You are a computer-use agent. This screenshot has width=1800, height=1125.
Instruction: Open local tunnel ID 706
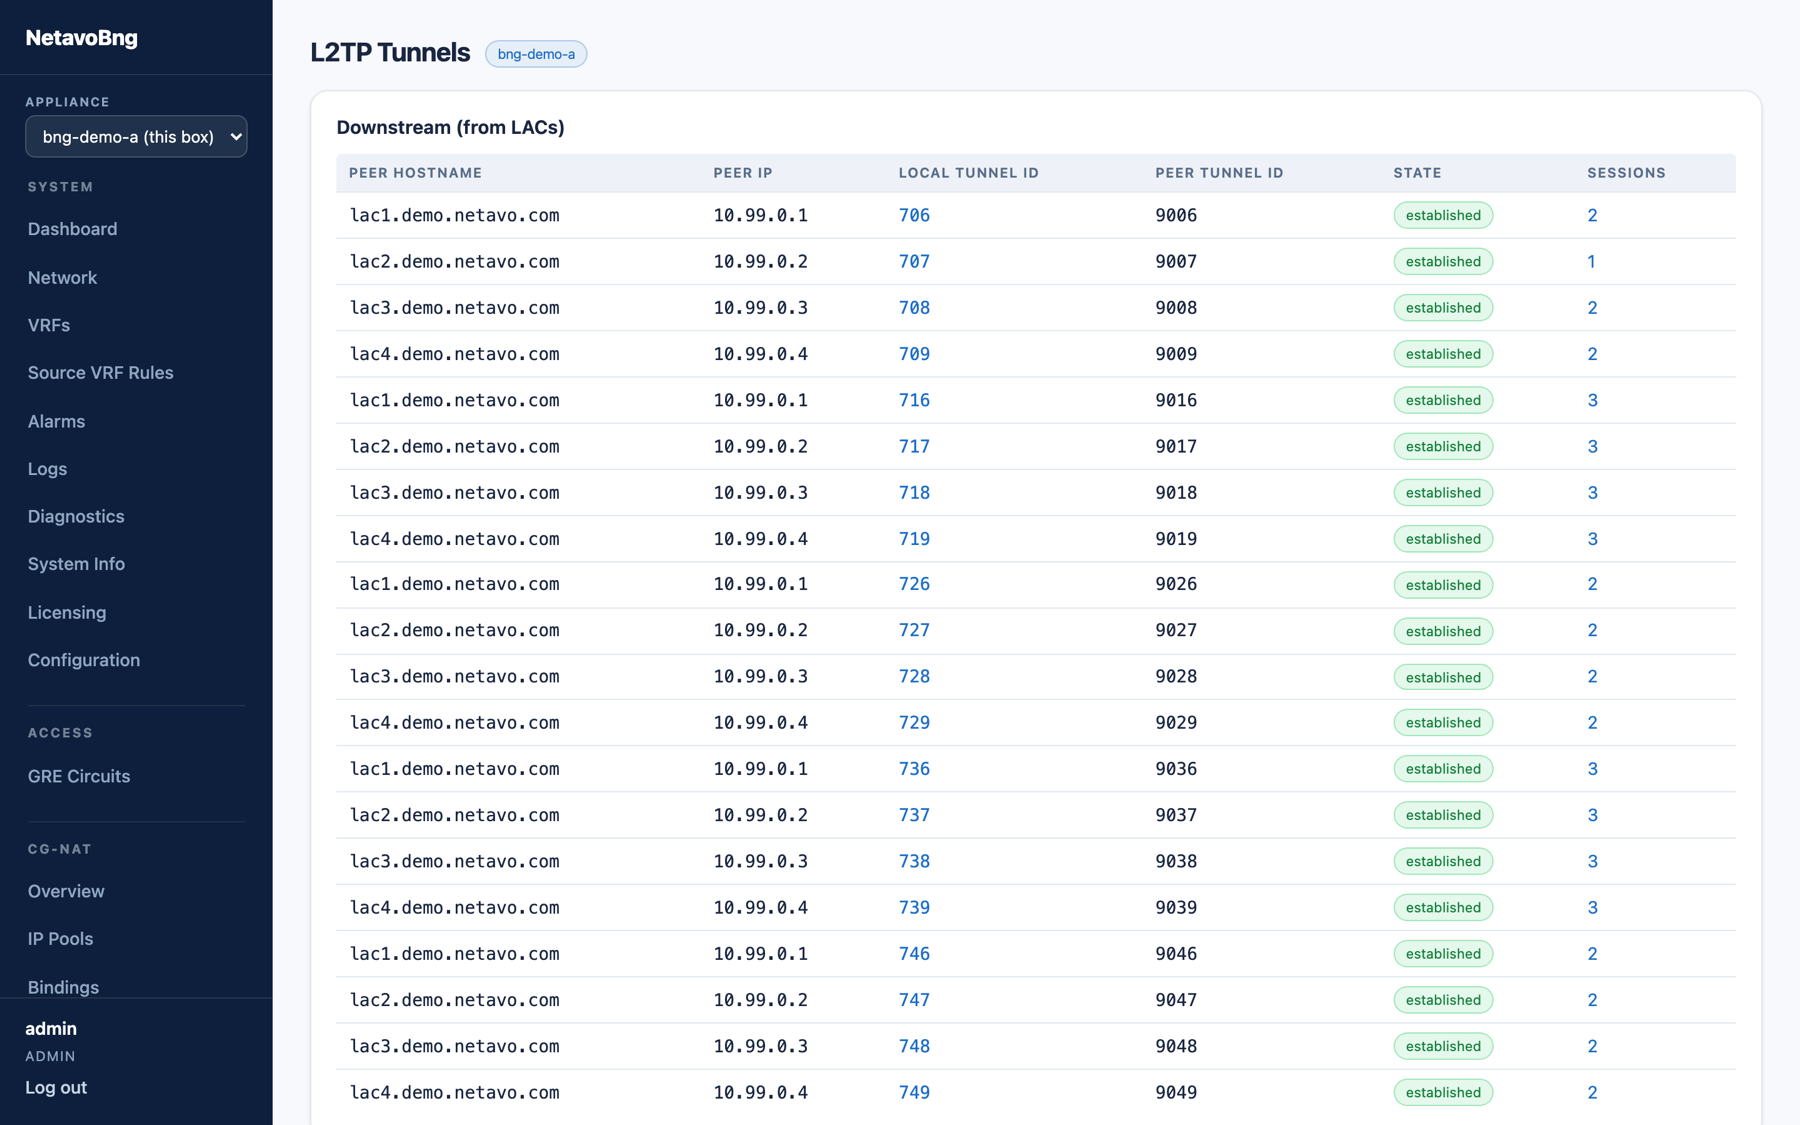pyautogui.click(x=914, y=215)
